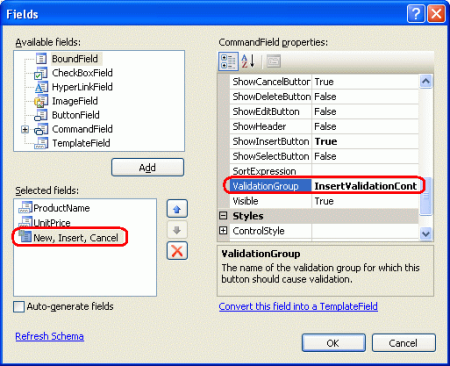Click the Refresh Schema link
The height and width of the screenshot is (366, 450).
pyautogui.click(x=49, y=336)
